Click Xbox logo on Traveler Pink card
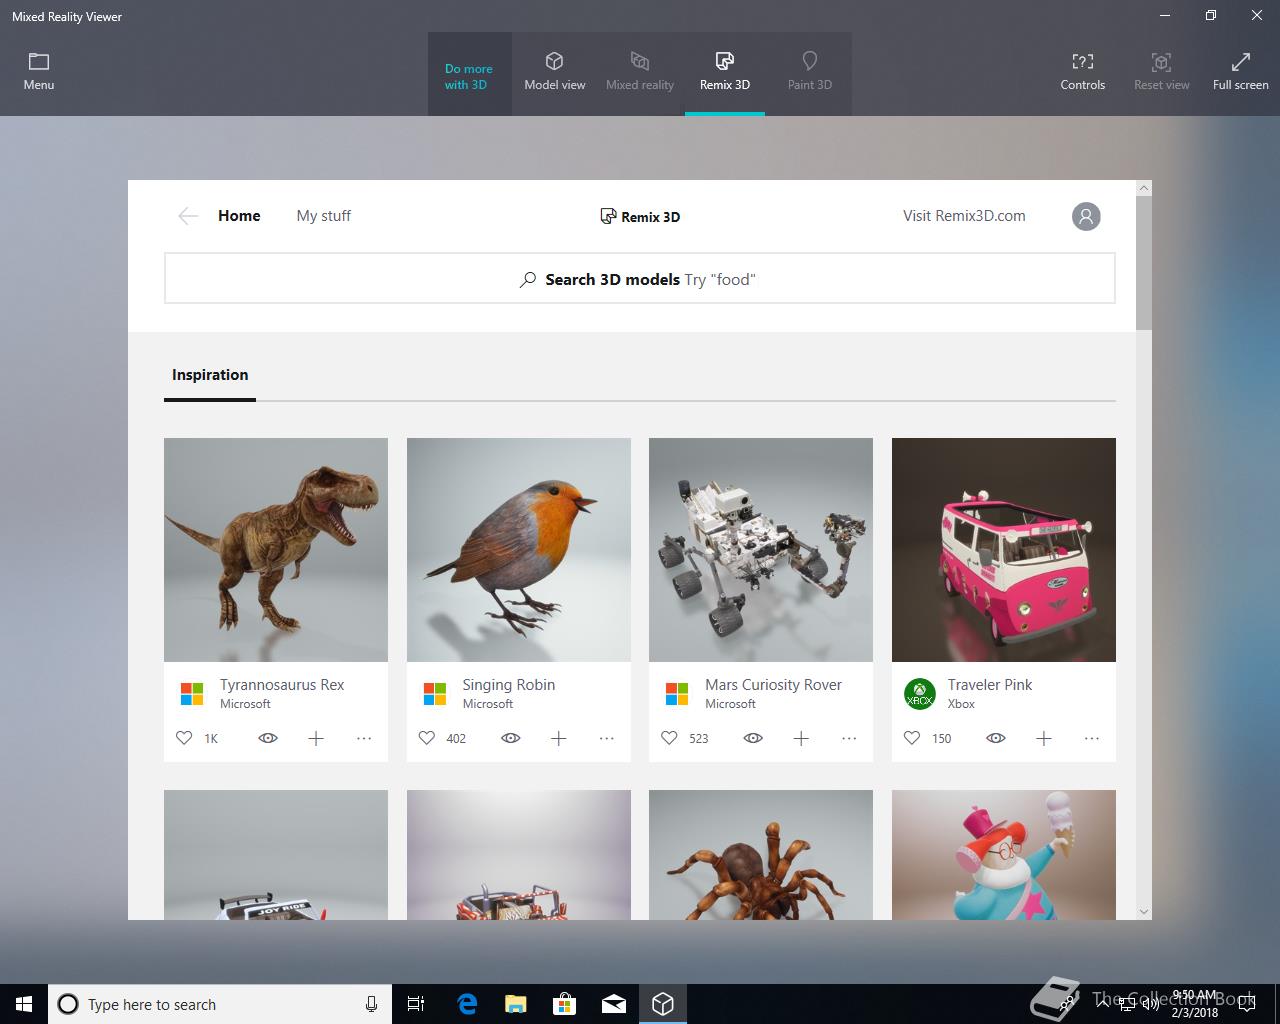This screenshot has height=1024, width=1280. tap(920, 693)
